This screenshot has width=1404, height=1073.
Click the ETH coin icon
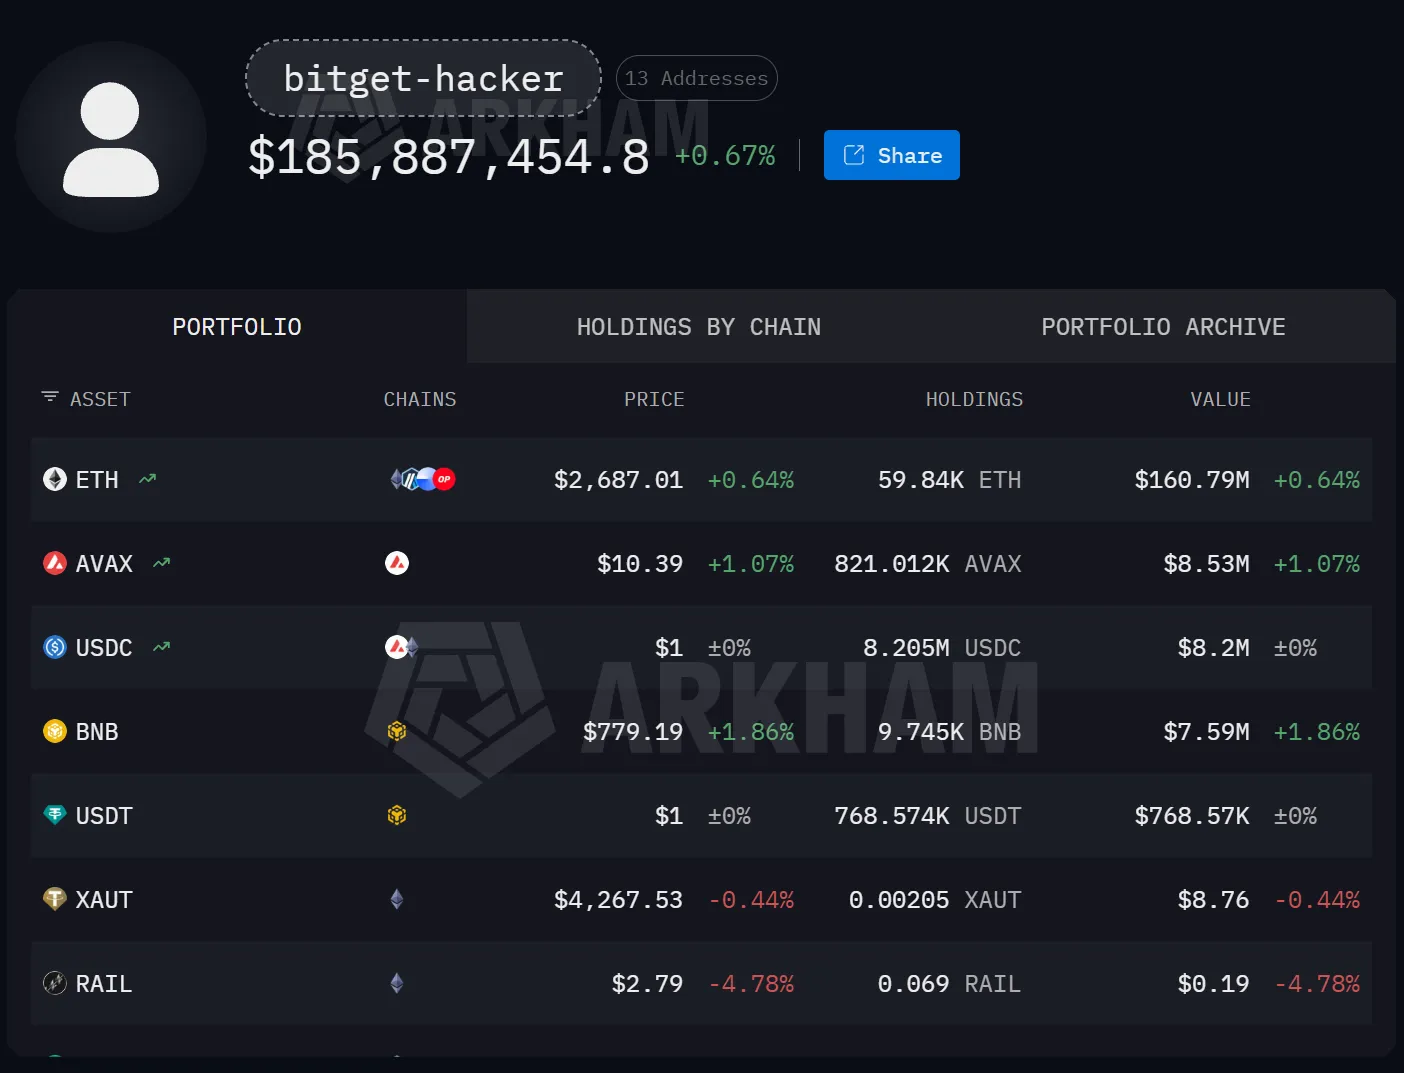coord(55,480)
